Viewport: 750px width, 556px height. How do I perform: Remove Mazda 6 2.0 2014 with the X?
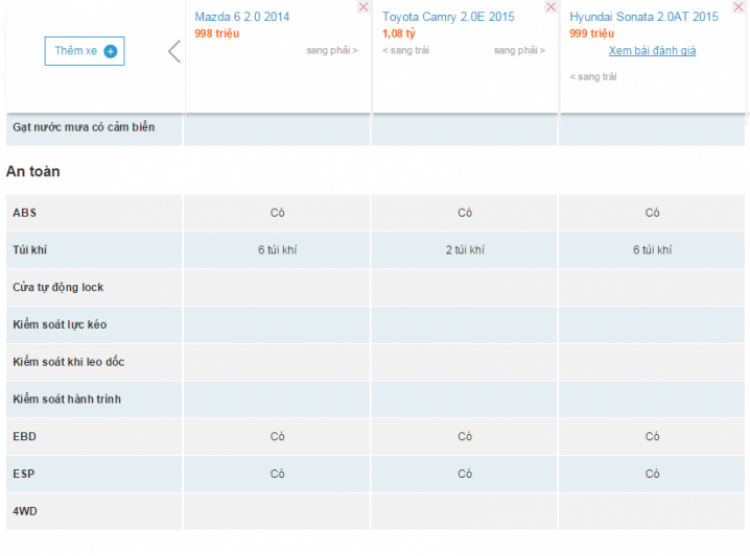(x=364, y=7)
